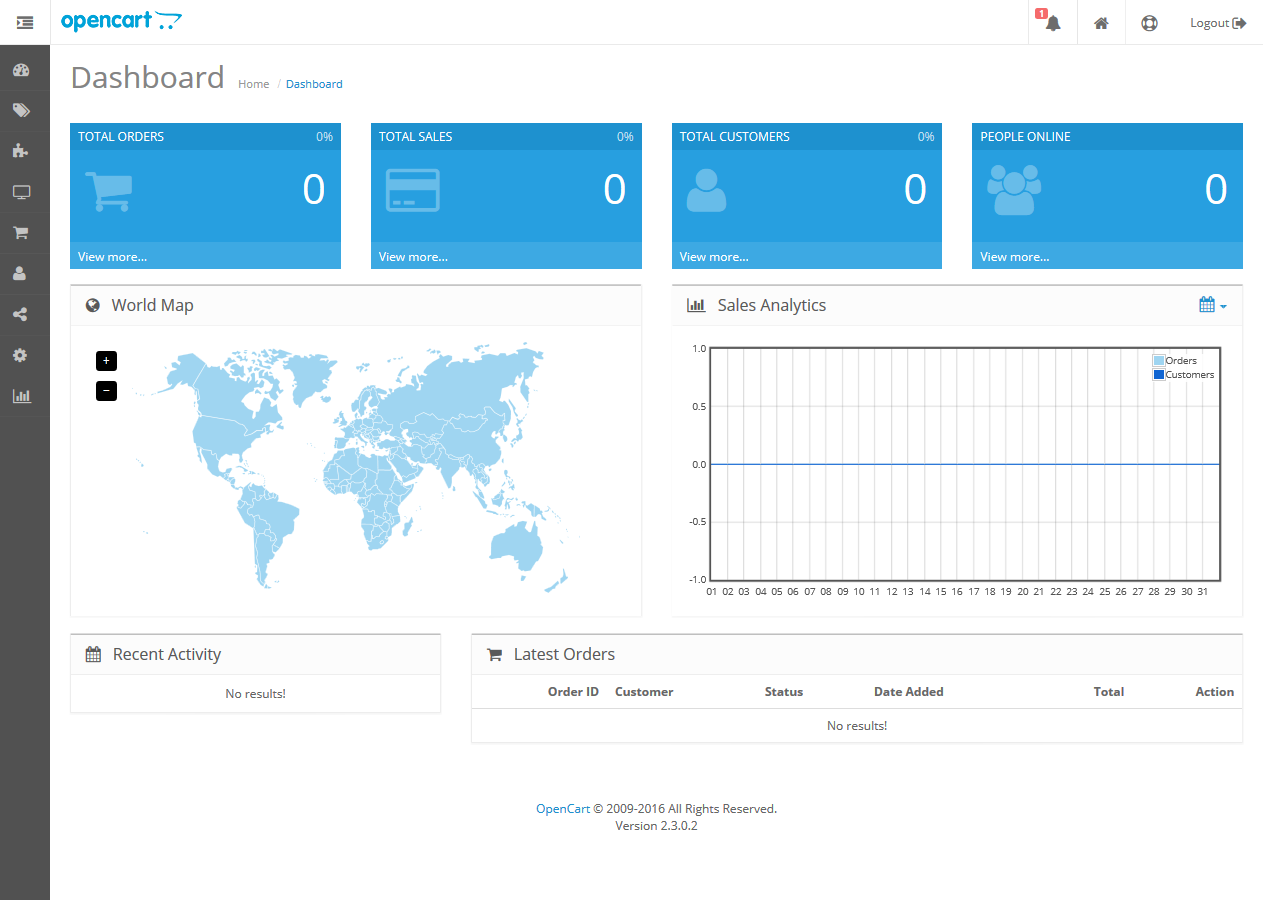Click the Recent Activity calendar icon
This screenshot has width=1263, height=900.
coord(94,655)
